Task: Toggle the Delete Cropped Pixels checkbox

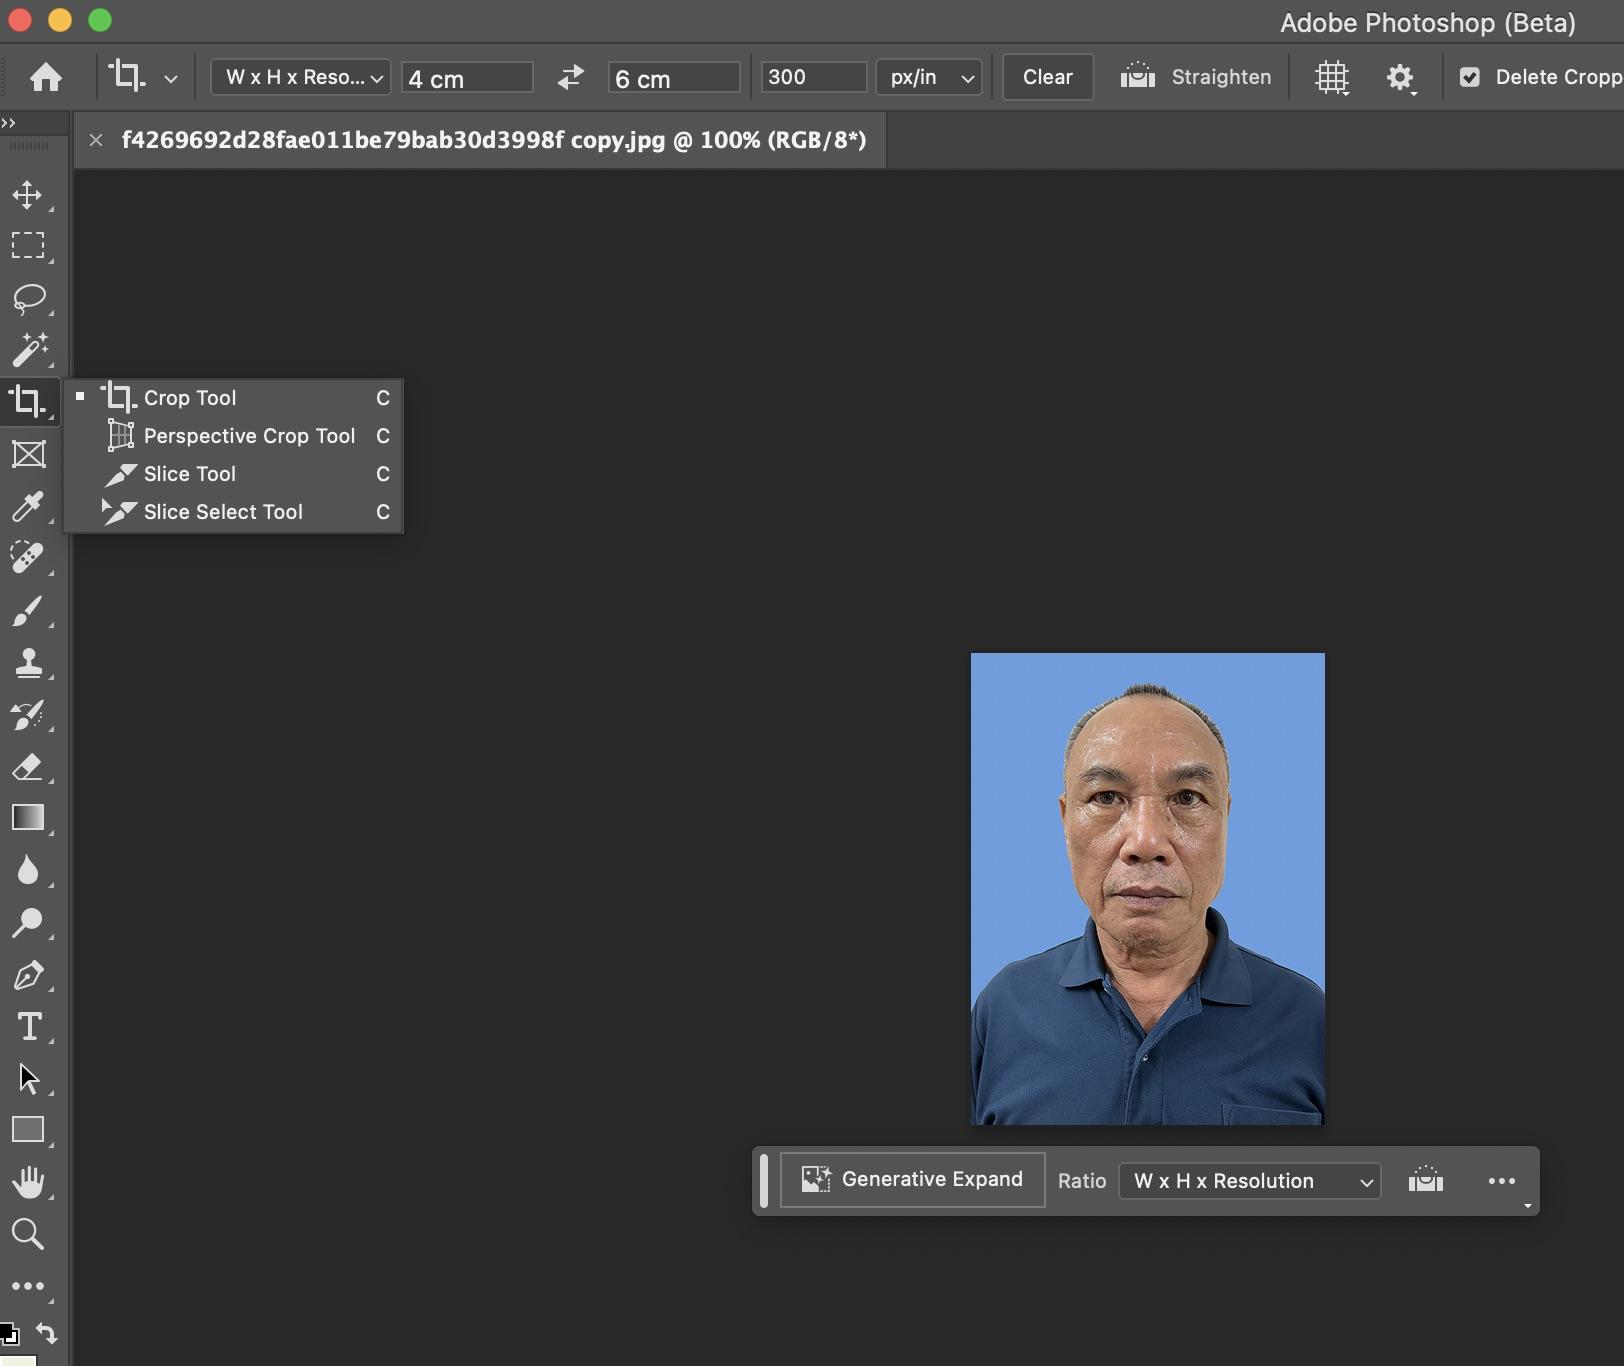Action: pyautogui.click(x=1469, y=77)
